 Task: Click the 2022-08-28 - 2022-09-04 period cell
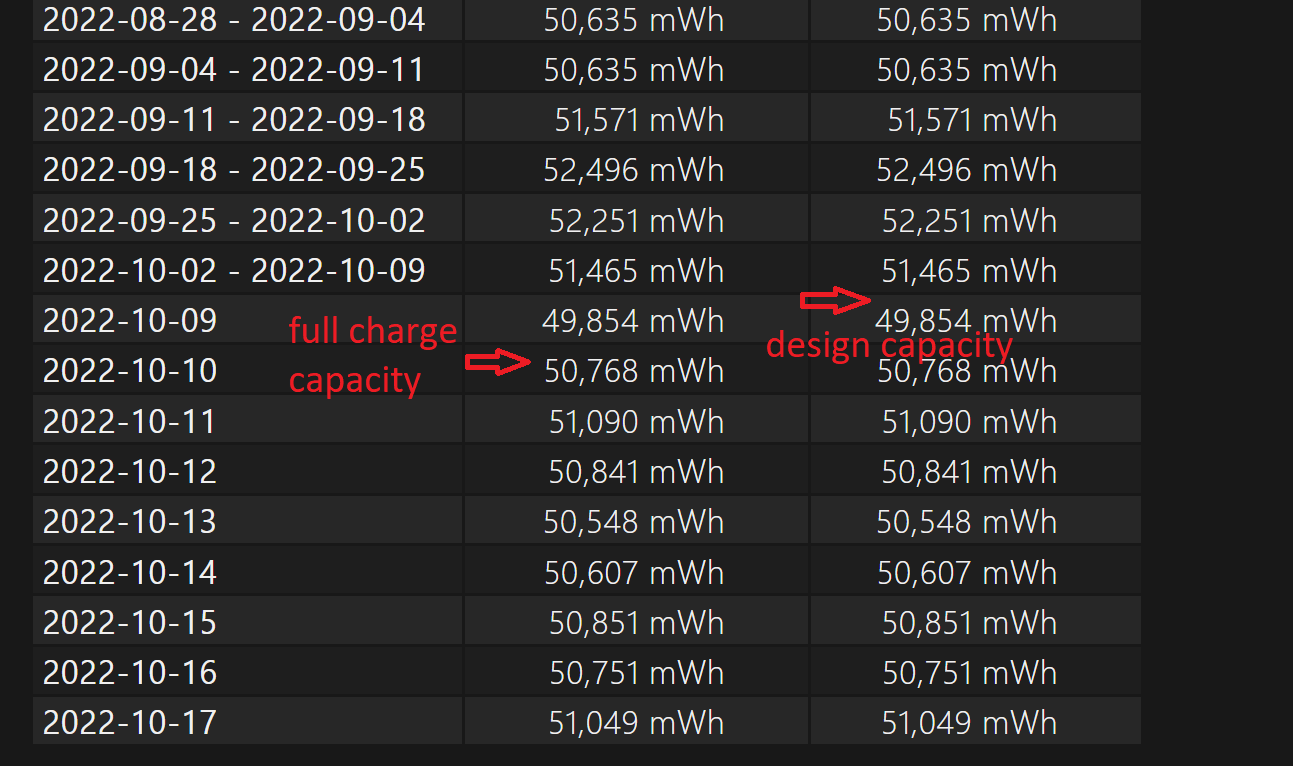248,19
